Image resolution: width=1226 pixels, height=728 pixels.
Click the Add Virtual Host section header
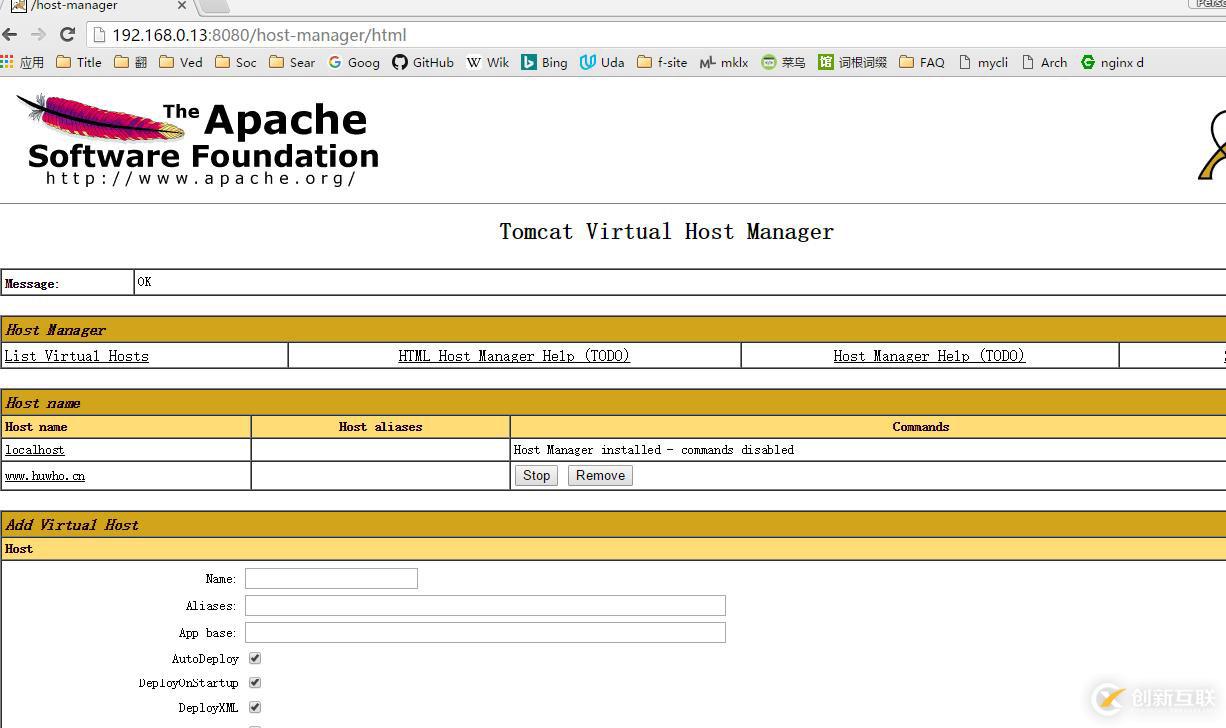[x=613, y=524]
